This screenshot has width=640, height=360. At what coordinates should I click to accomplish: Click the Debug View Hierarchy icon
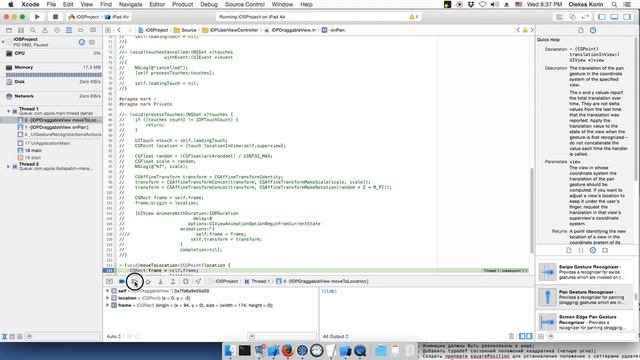pyautogui.click(x=186, y=282)
